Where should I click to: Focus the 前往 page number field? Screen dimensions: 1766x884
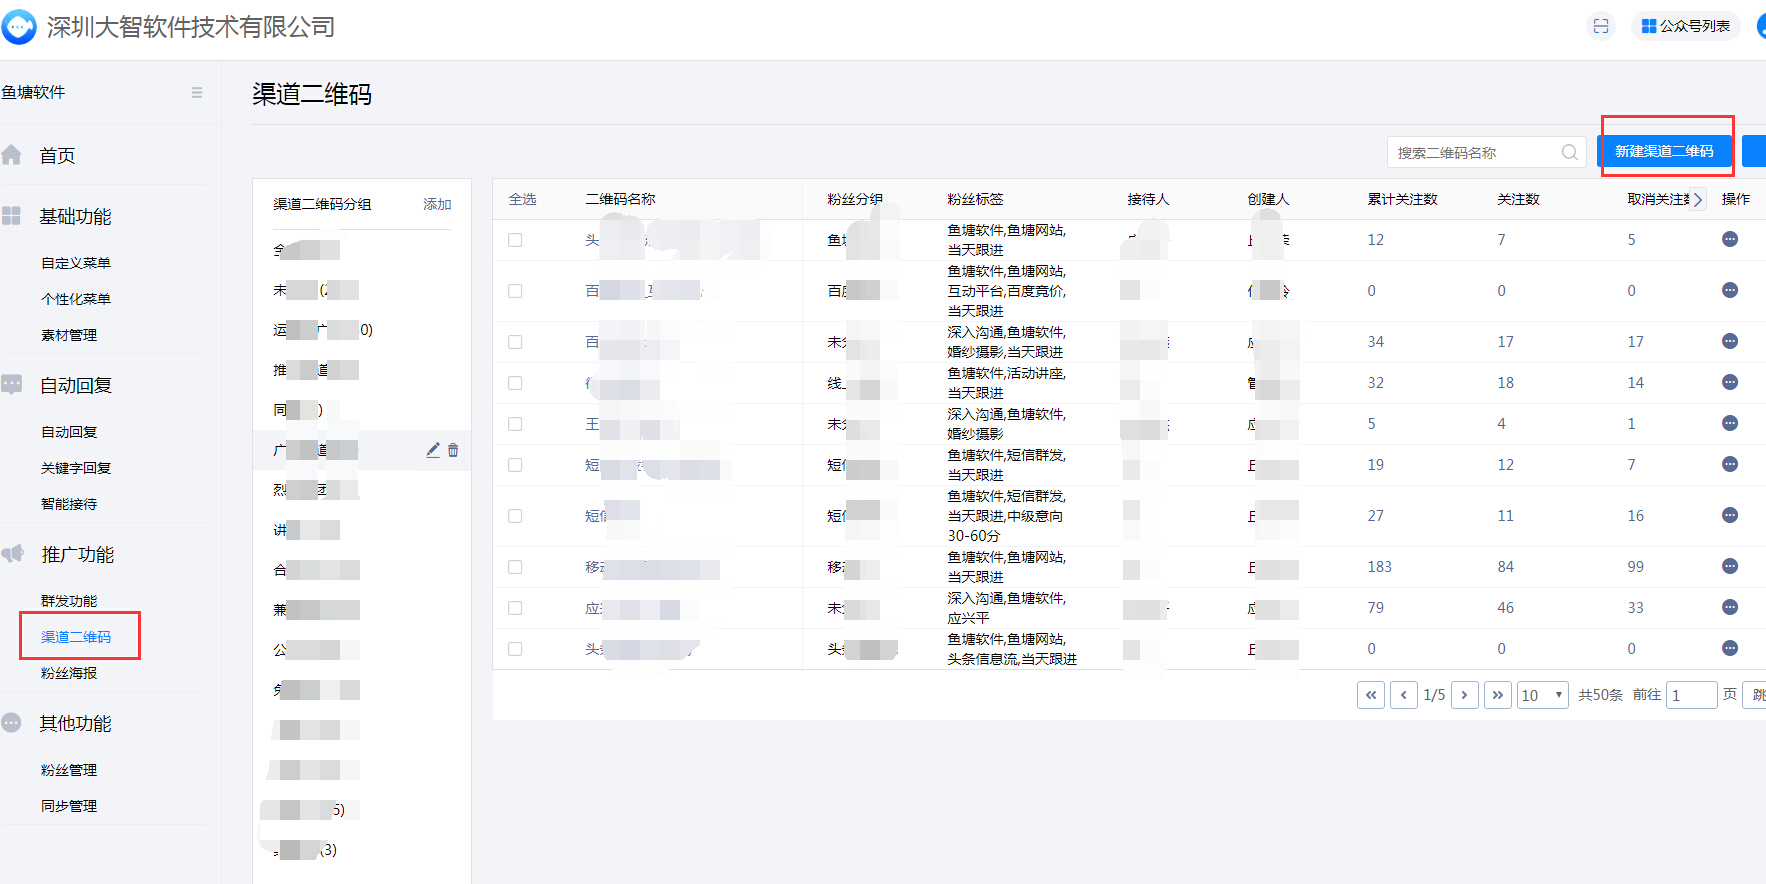click(x=1692, y=695)
